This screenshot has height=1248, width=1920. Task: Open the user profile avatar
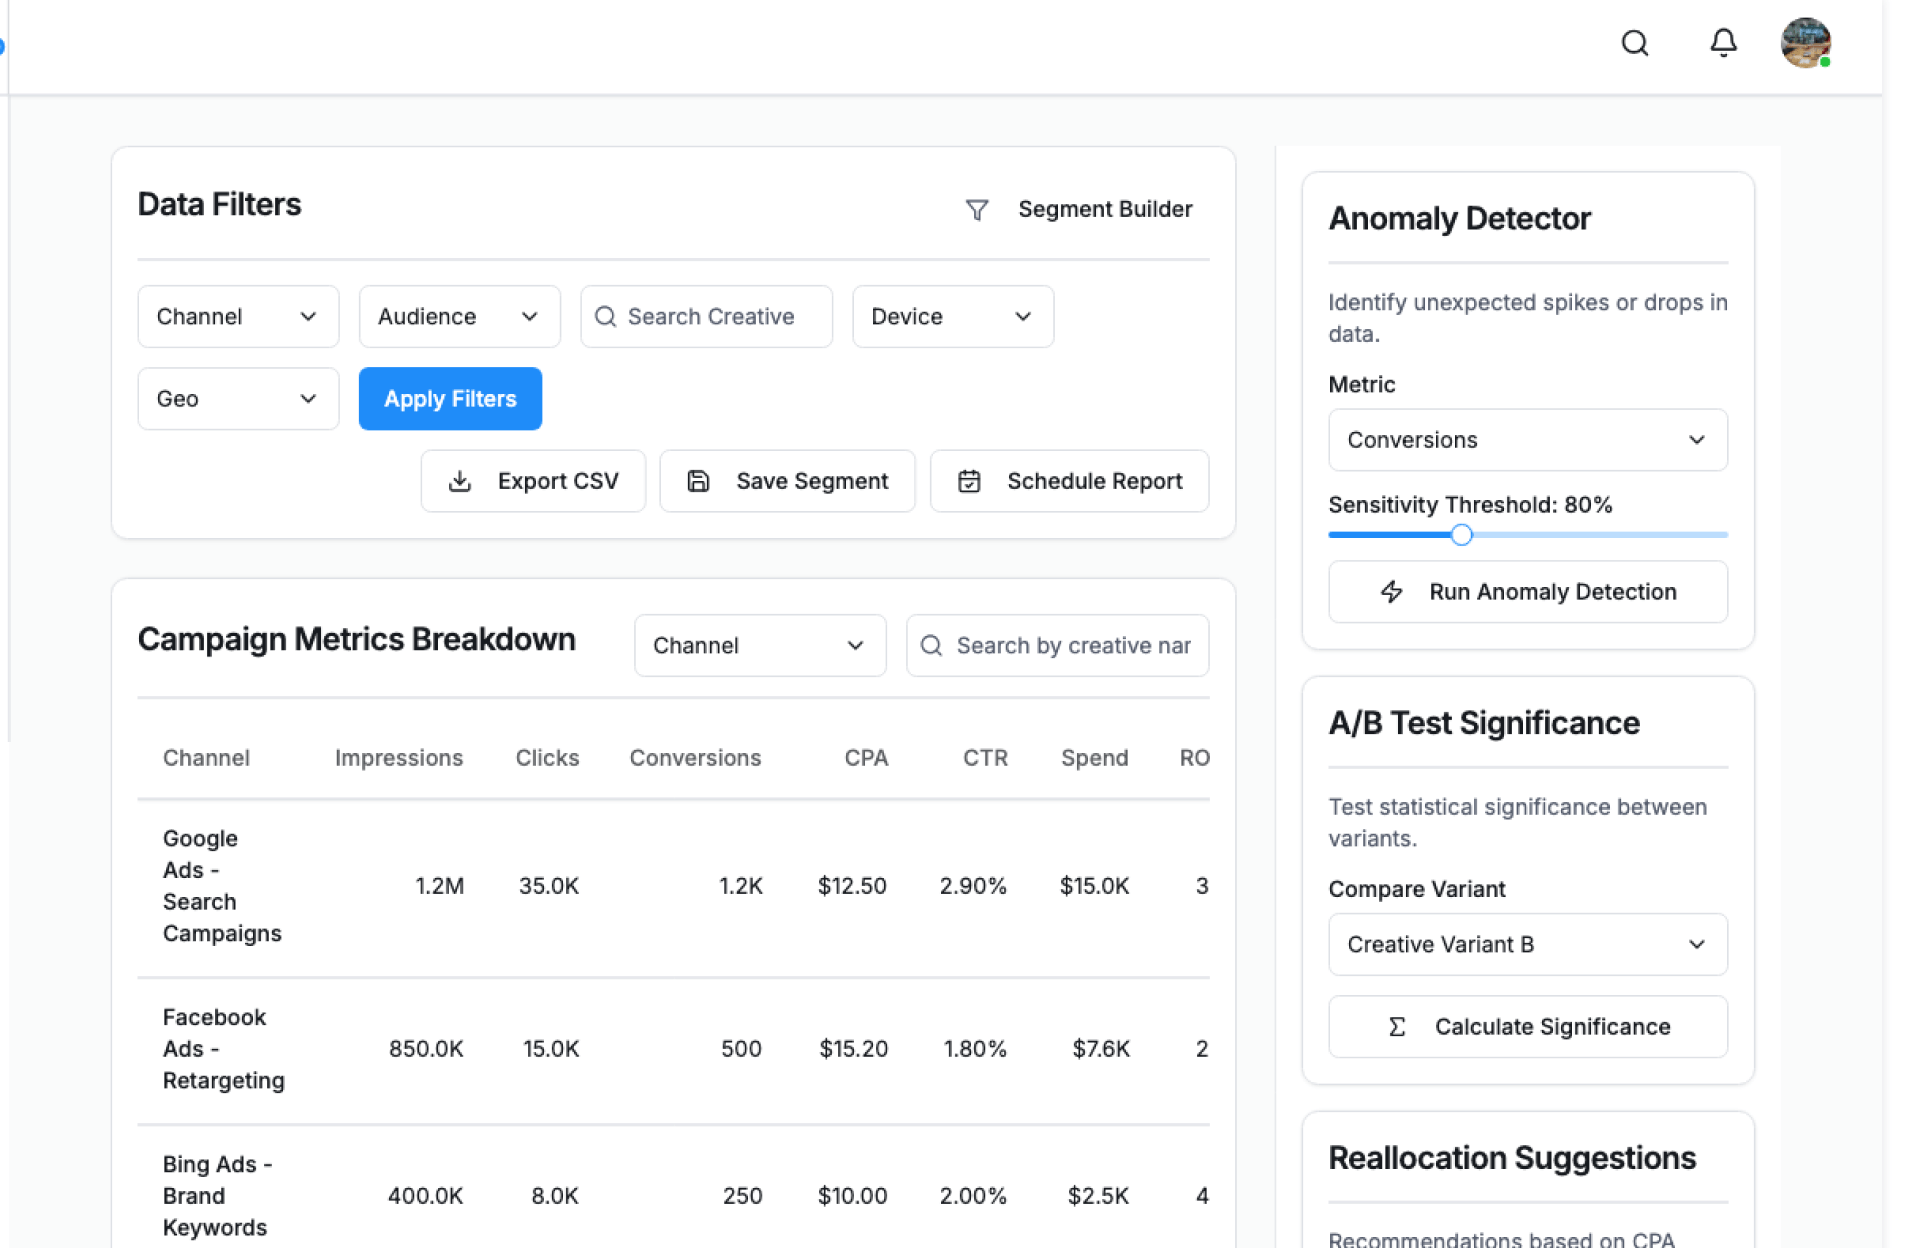[1804, 43]
